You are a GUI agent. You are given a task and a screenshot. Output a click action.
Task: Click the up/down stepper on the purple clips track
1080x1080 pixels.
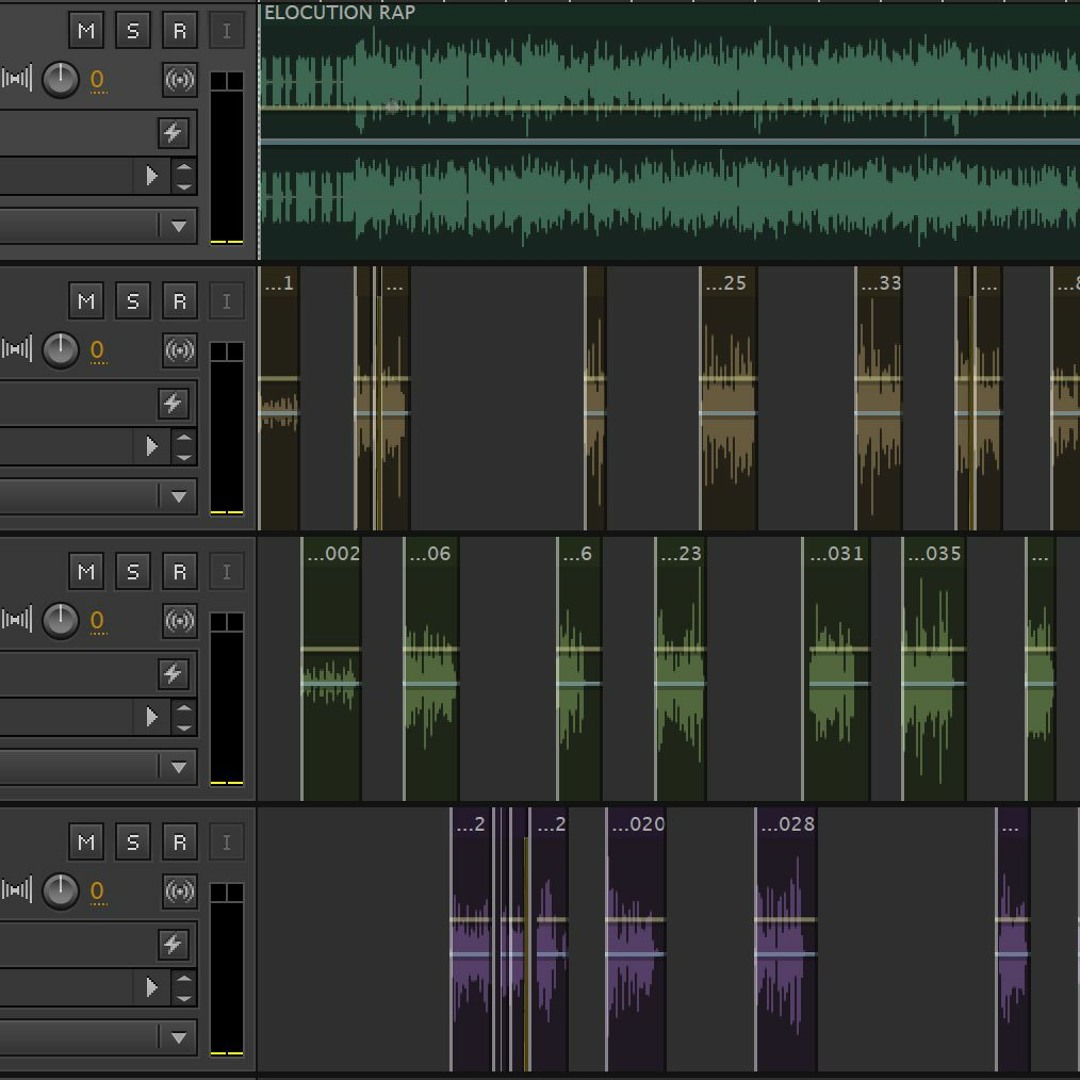(x=184, y=987)
